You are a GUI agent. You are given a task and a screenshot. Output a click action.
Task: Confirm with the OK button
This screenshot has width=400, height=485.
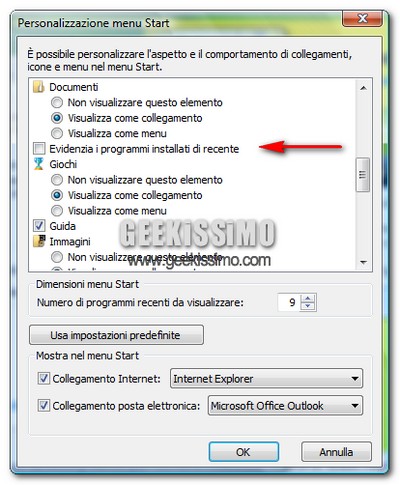pos(244,452)
